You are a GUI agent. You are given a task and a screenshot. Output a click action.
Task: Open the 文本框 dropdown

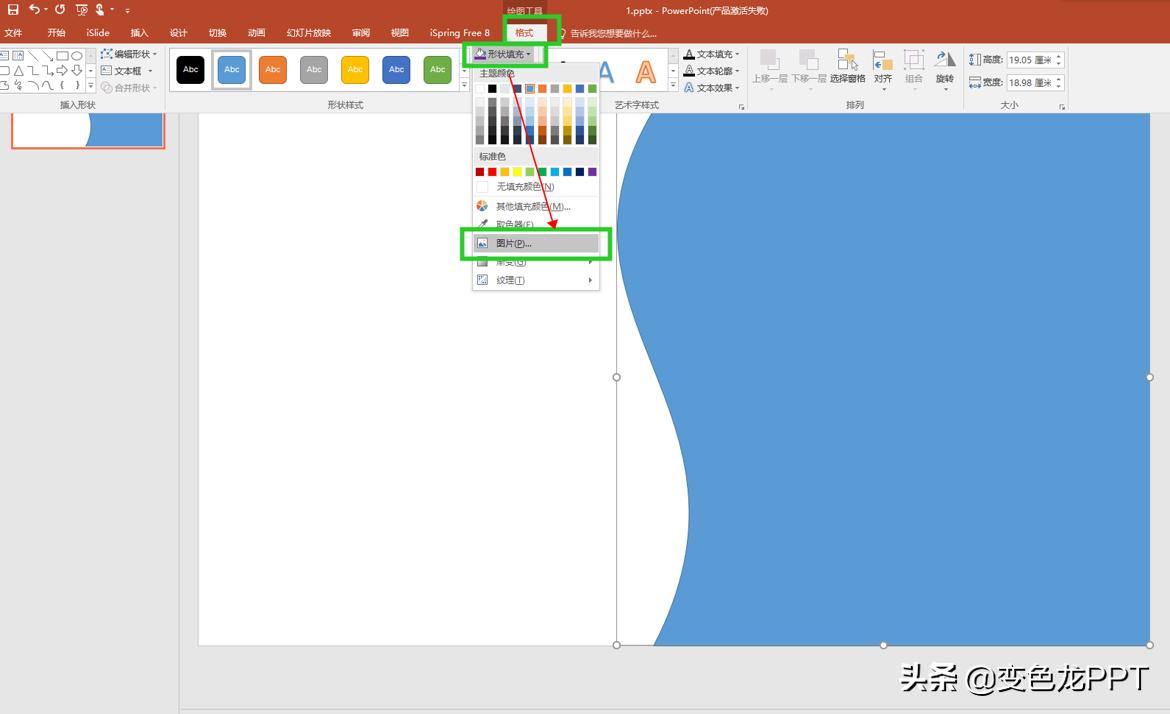(128, 71)
